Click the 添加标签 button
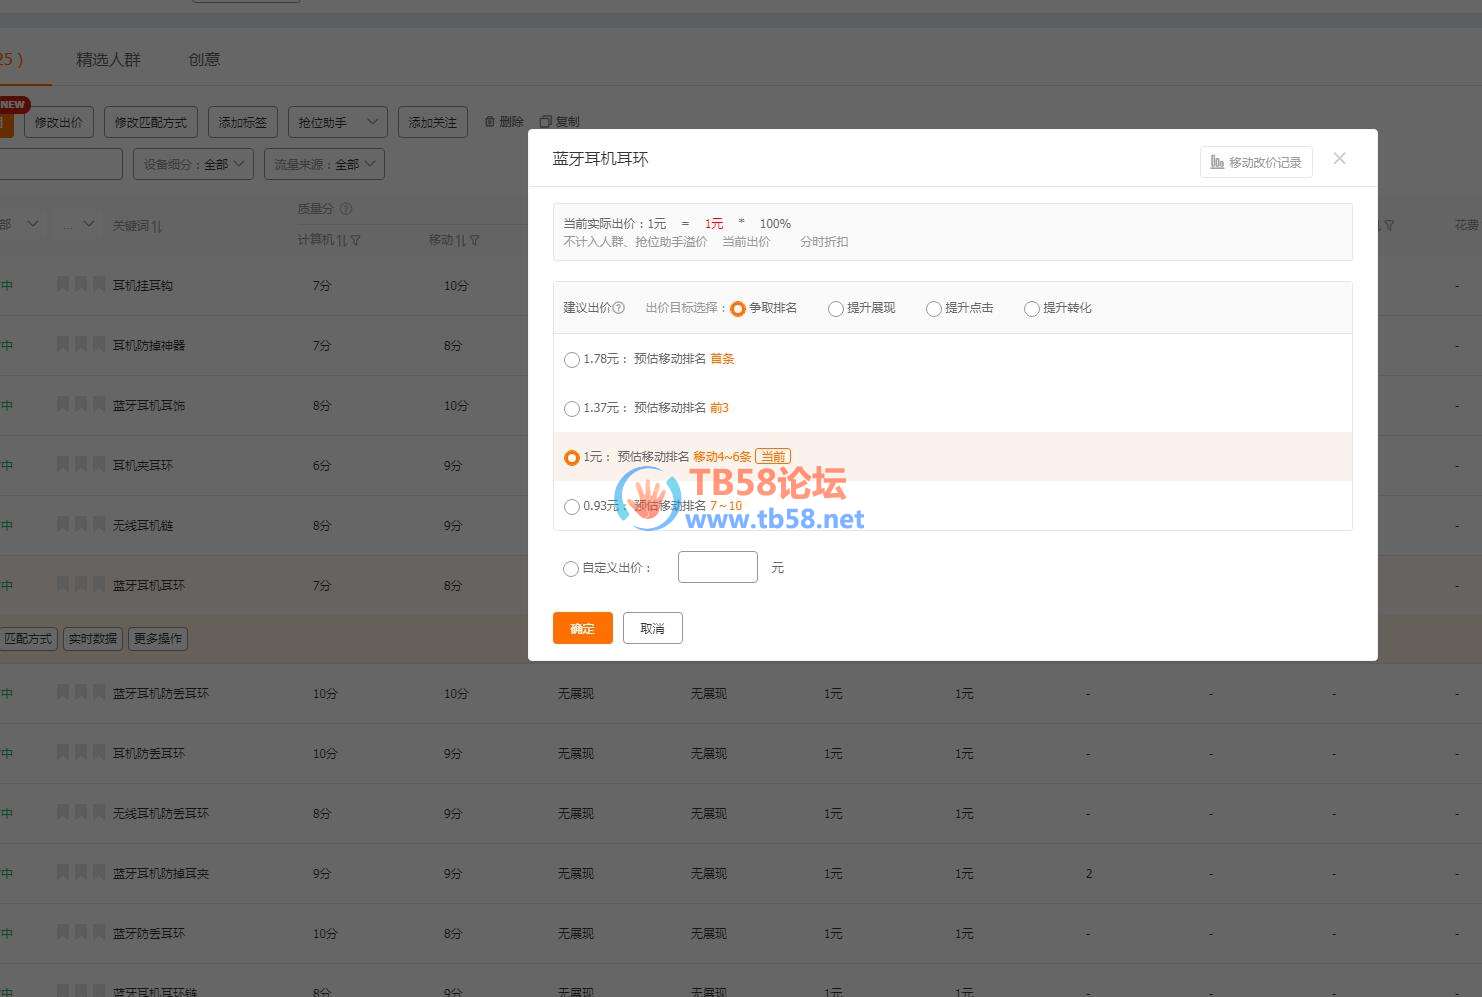 click(x=243, y=122)
